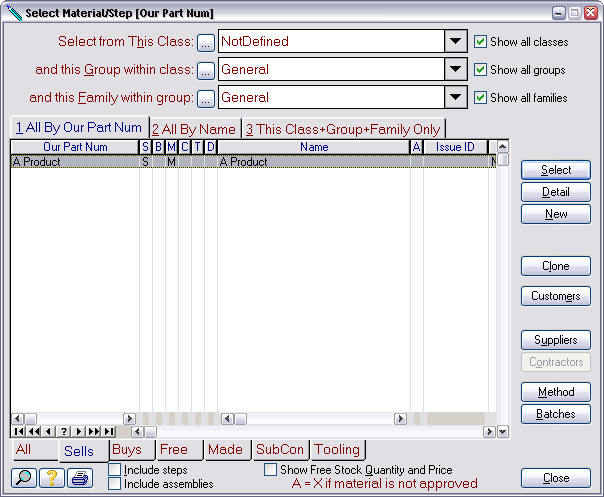The height and width of the screenshot is (497, 604).
Task: Open help with the question mark icon
Action: (x=52, y=478)
